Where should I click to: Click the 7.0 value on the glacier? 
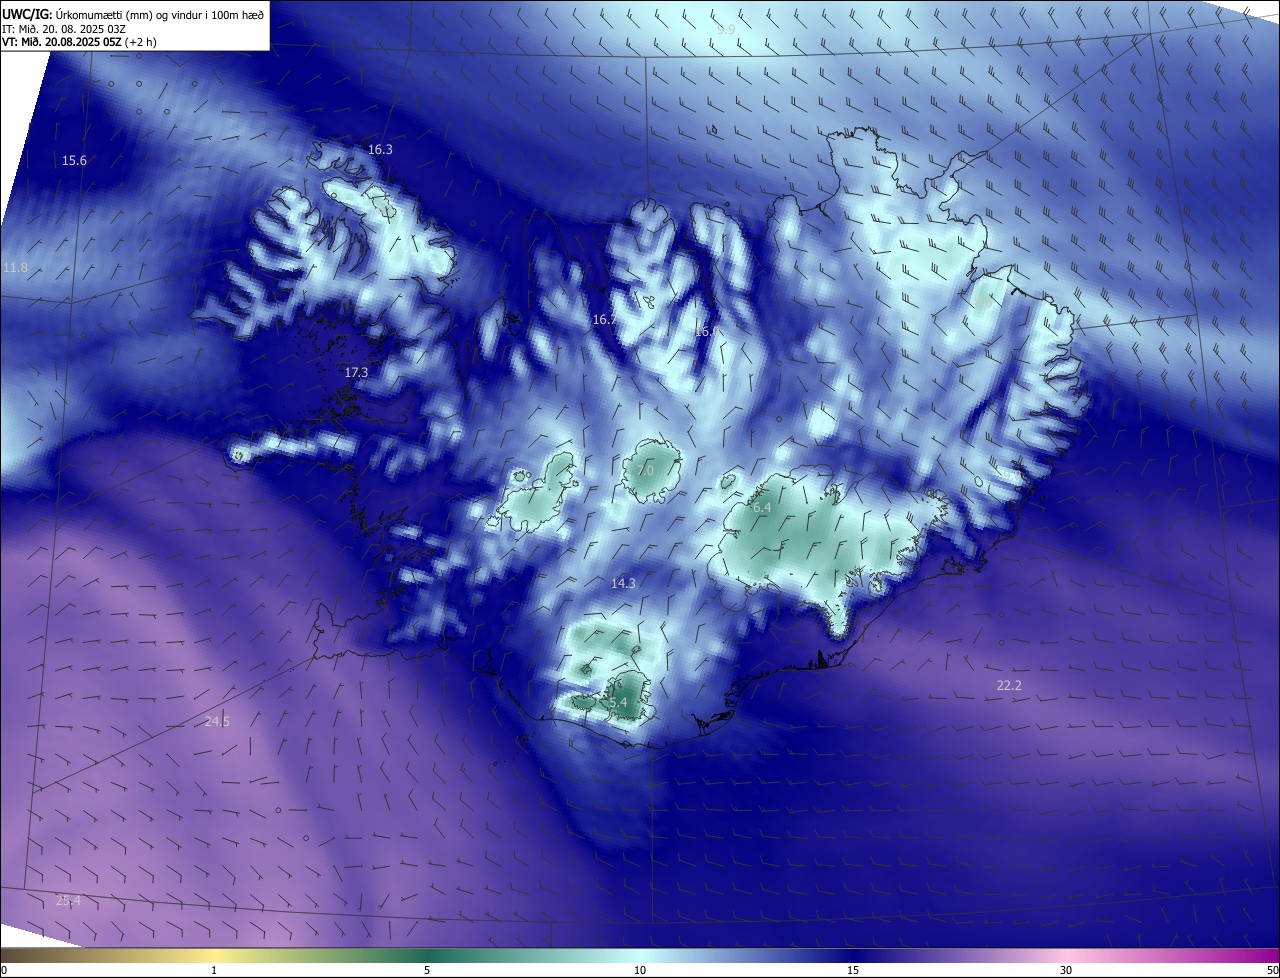[x=645, y=470]
